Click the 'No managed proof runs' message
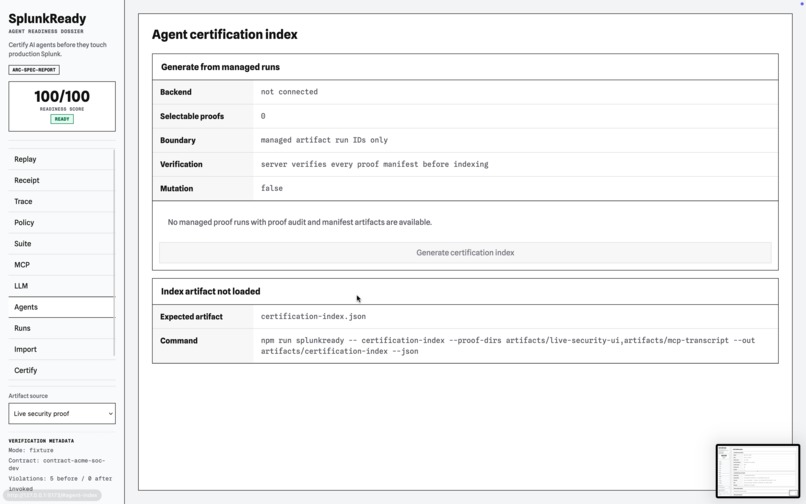The width and height of the screenshot is (806, 504). click(300, 222)
